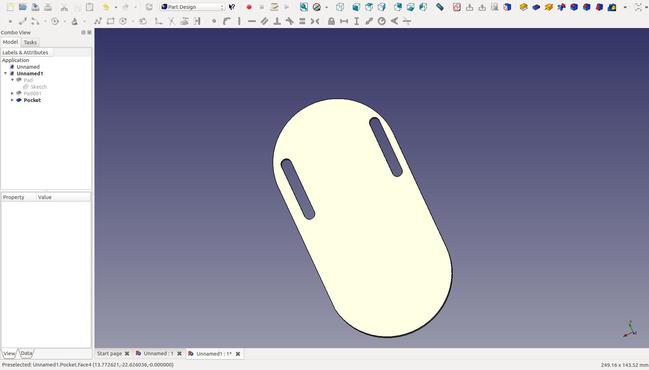Switch to the Unnamed : 1 document tab
The height and width of the screenshot is (370, 649).
point(159,353)
